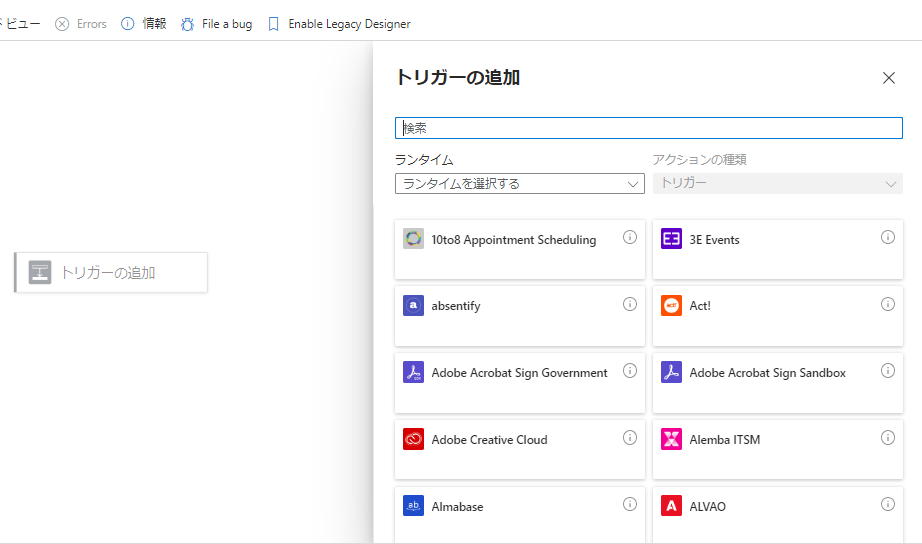Viewport: 922px width, 544px height.
Task: Click the 情報 toolbar item
Action: point(144,24)
